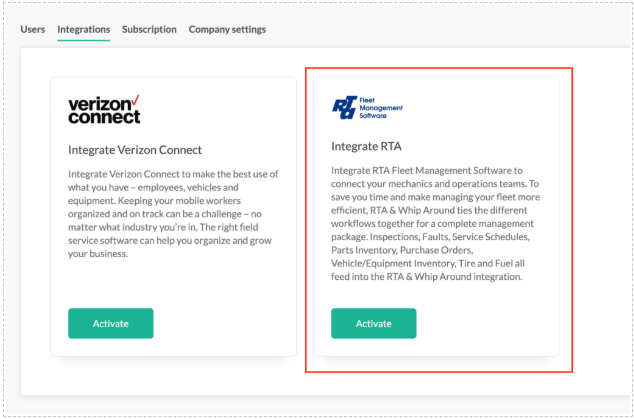Screen dimensions: 634x419
Task: Click the red checkmark in the Verizon logo
Action: [x=135, y=99]
